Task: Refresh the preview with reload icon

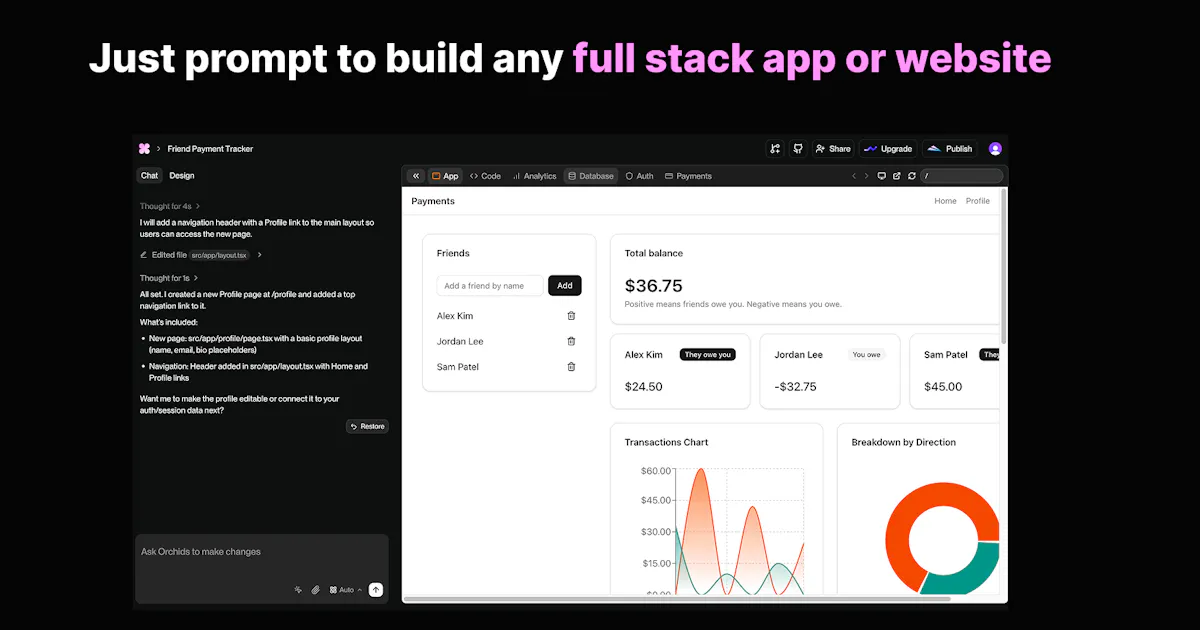Action: [911, 176]
